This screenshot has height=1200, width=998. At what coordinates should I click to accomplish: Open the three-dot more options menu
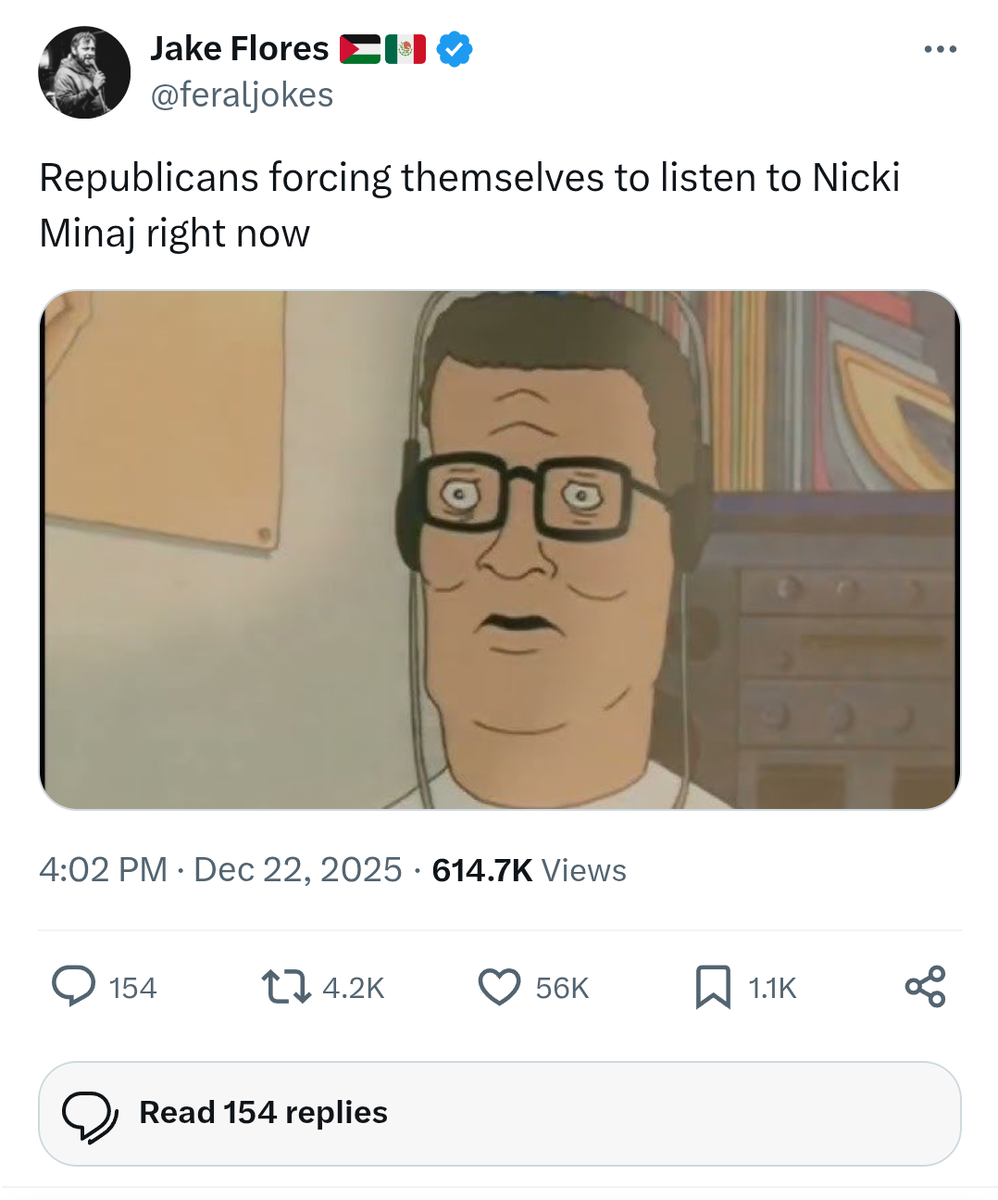pos(940,50)
